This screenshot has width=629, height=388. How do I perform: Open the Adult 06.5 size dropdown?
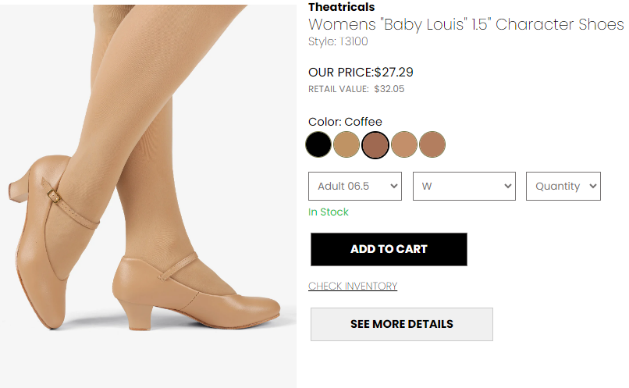pos(355,186)
